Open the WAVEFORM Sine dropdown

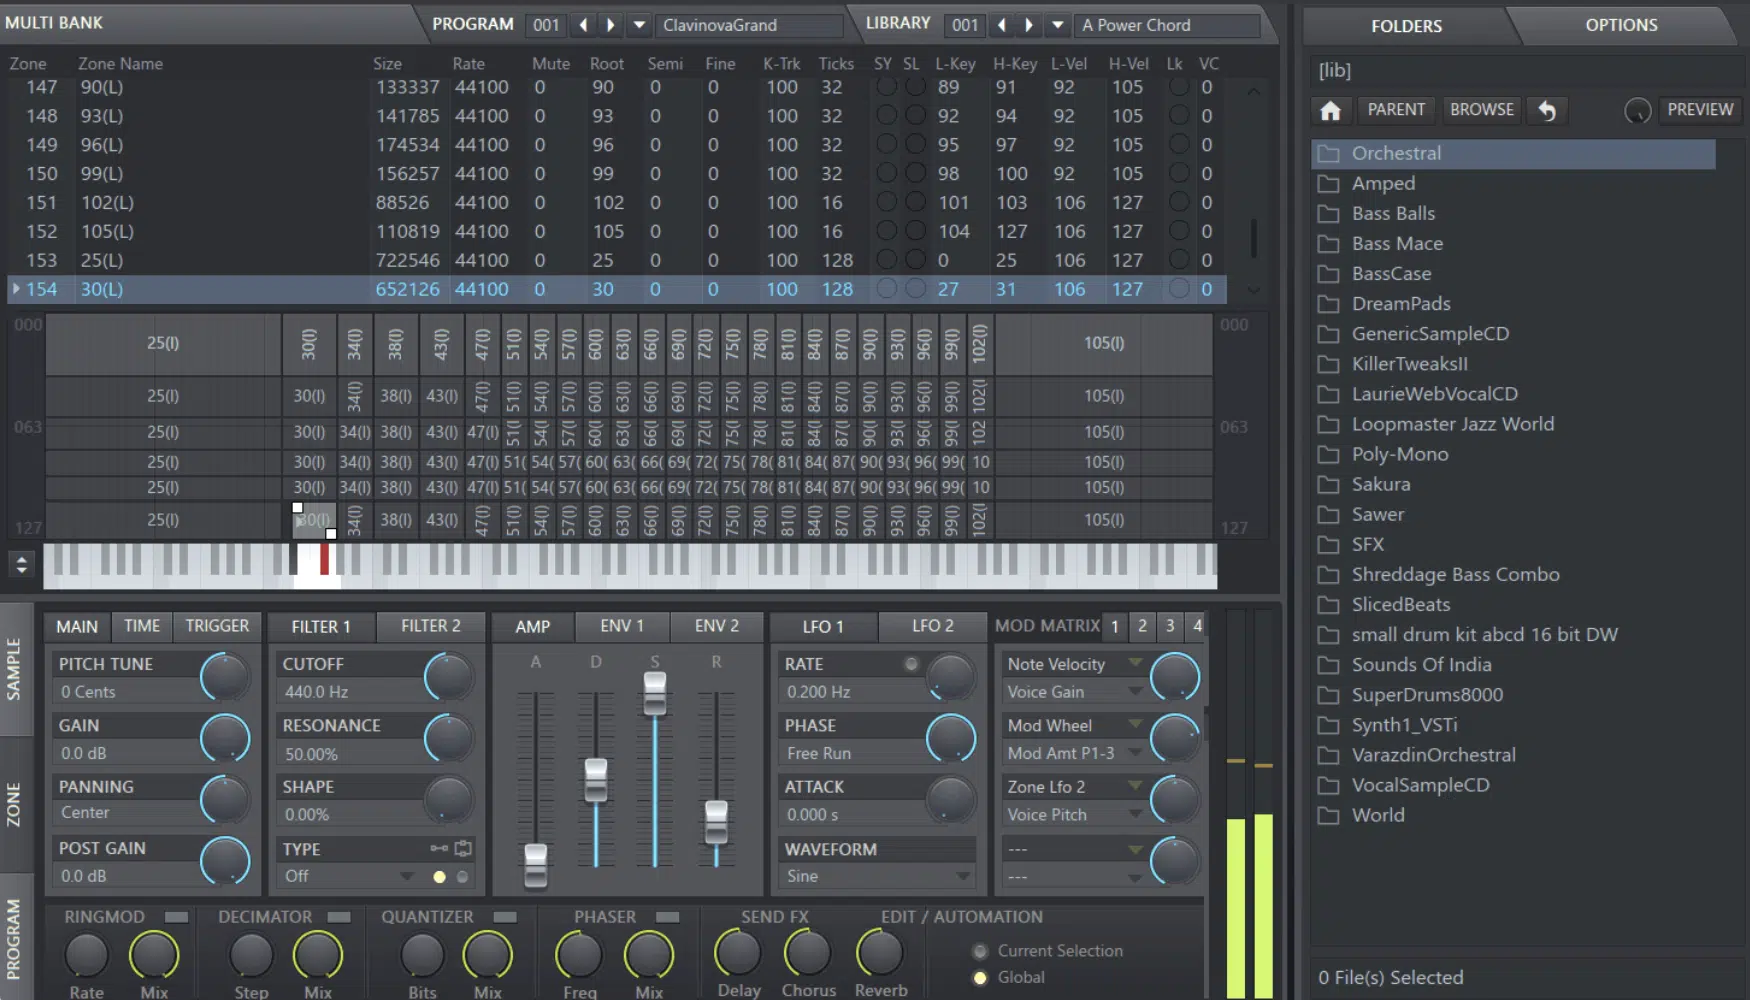pos(962,876)
